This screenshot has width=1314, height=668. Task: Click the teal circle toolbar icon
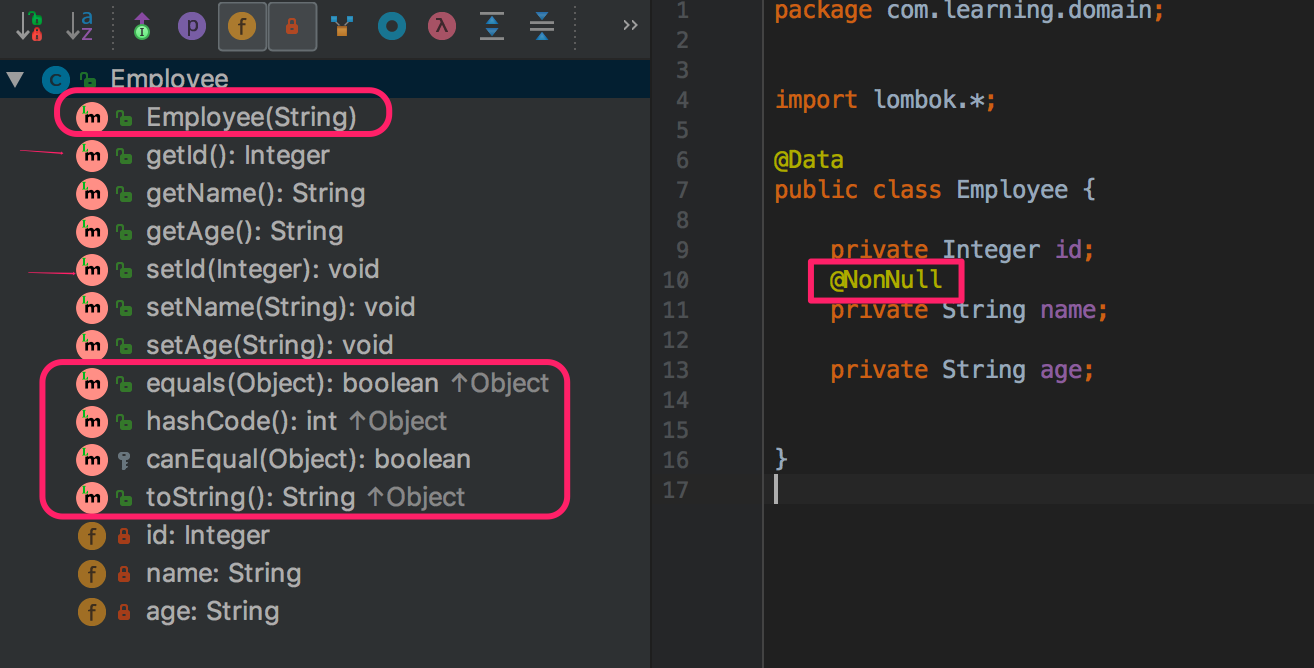click(392, 26)
